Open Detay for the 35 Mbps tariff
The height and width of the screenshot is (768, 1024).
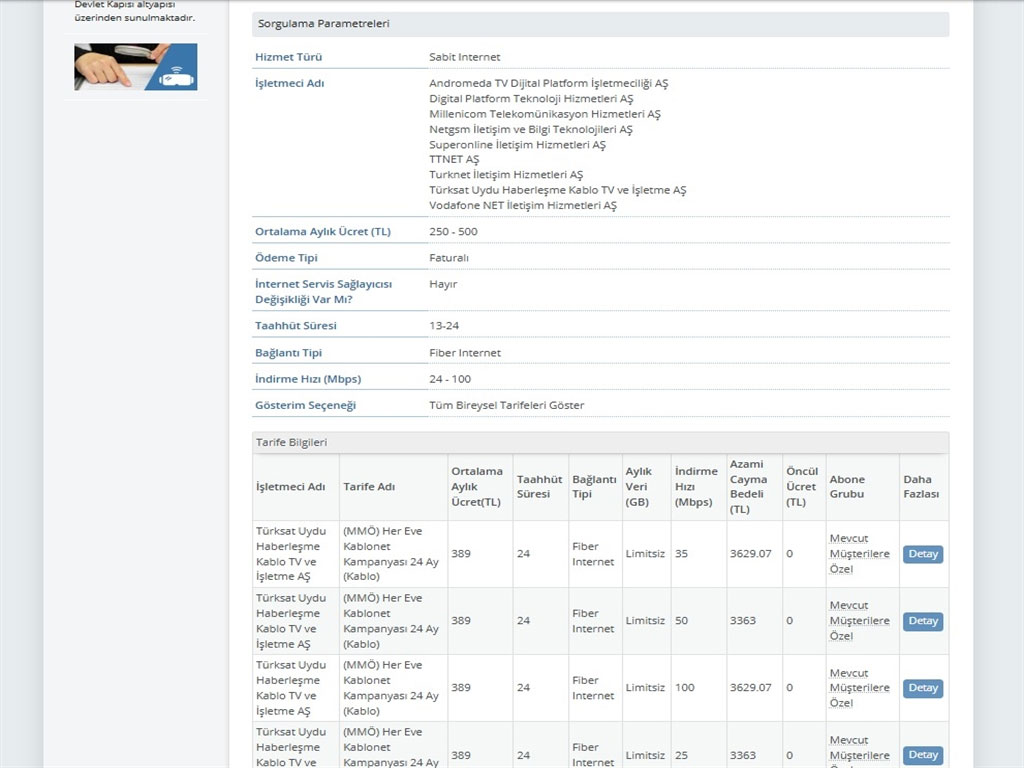point(922,554)
